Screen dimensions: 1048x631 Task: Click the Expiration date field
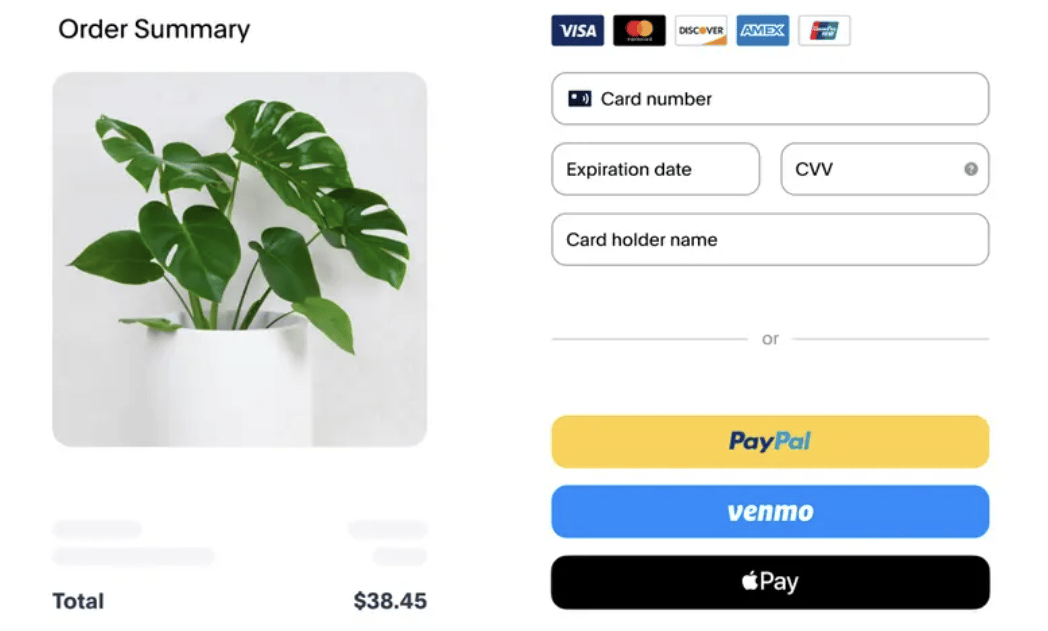[656, 169]
